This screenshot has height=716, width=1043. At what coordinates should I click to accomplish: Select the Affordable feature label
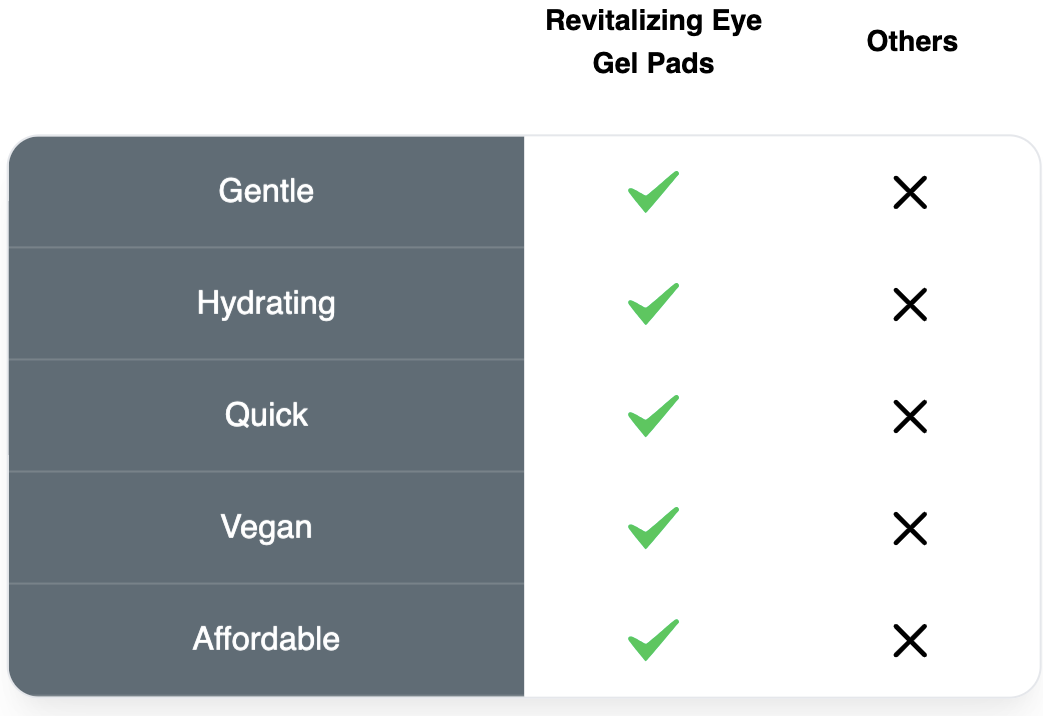(266, 639)
